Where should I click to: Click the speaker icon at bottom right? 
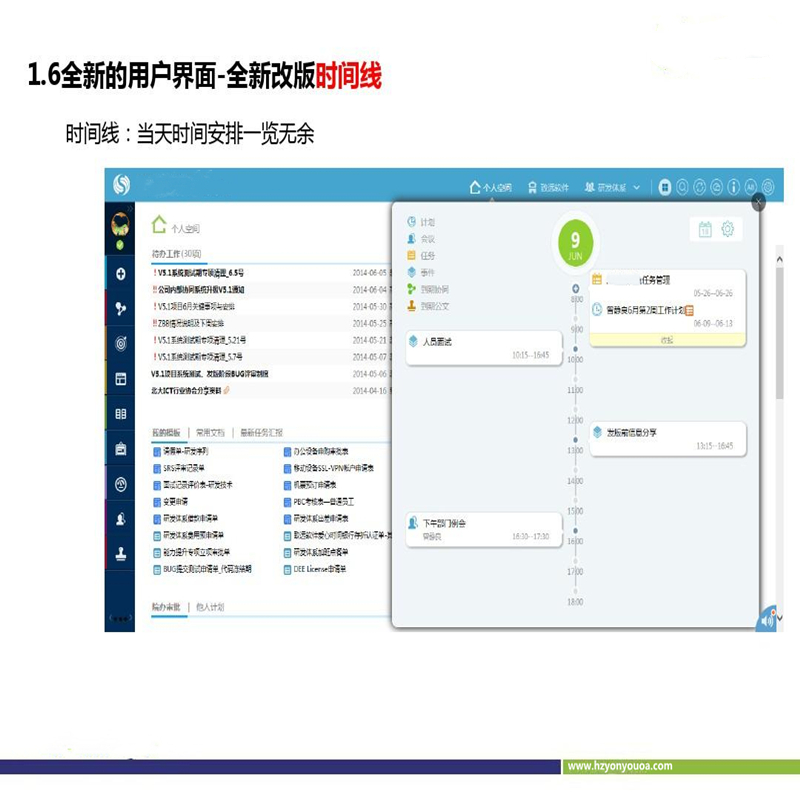(767, 620)
